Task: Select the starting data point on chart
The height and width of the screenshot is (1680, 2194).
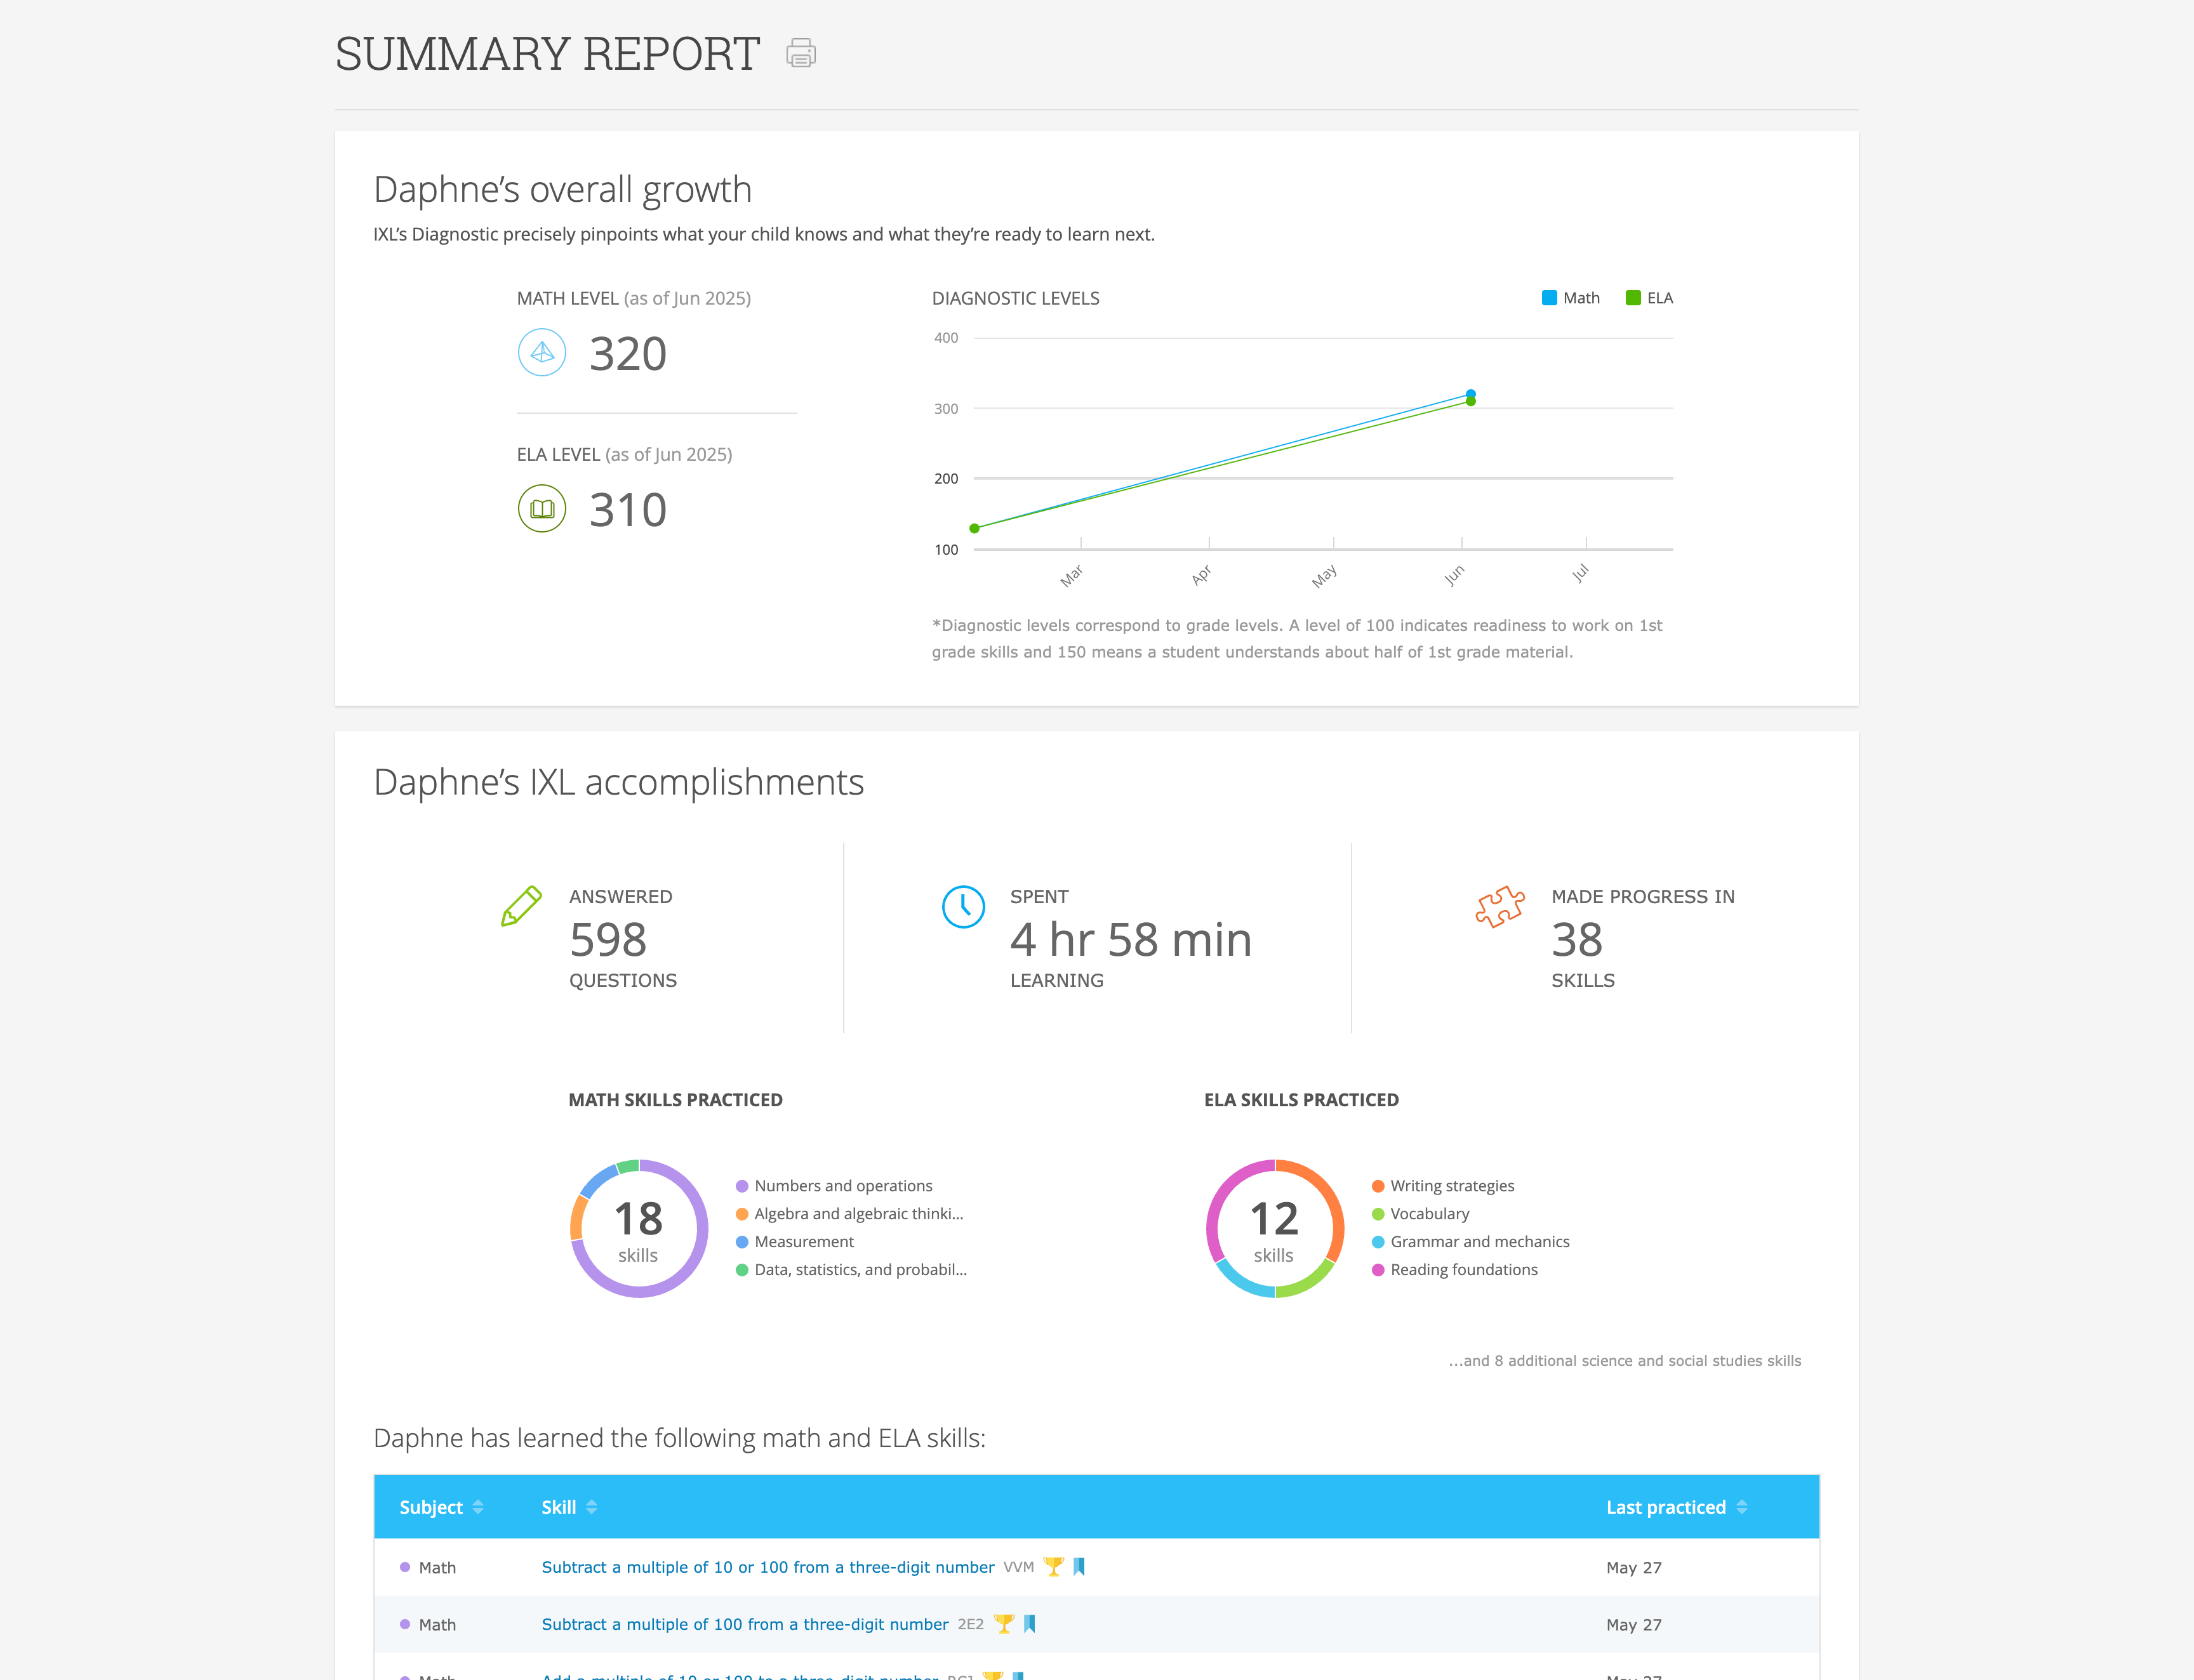Action: click(x=975, y=528)
